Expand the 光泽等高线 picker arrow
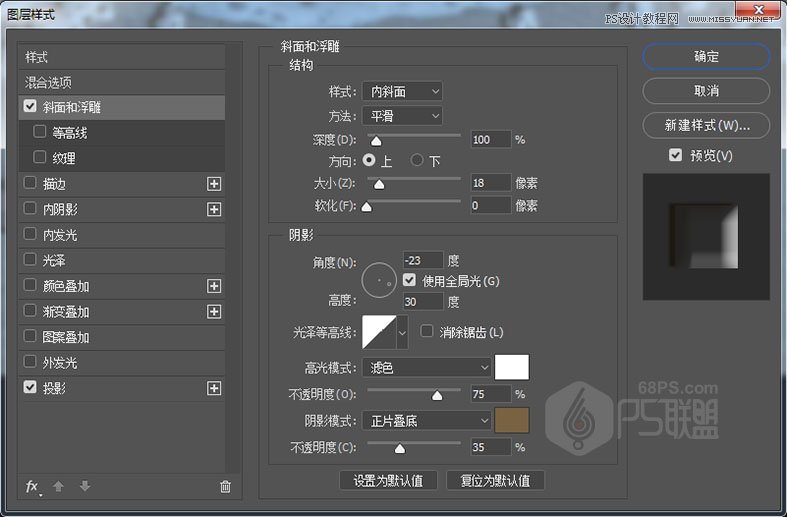Image resolution: width=787 pixels, height=517 pixels. [403, 332]
